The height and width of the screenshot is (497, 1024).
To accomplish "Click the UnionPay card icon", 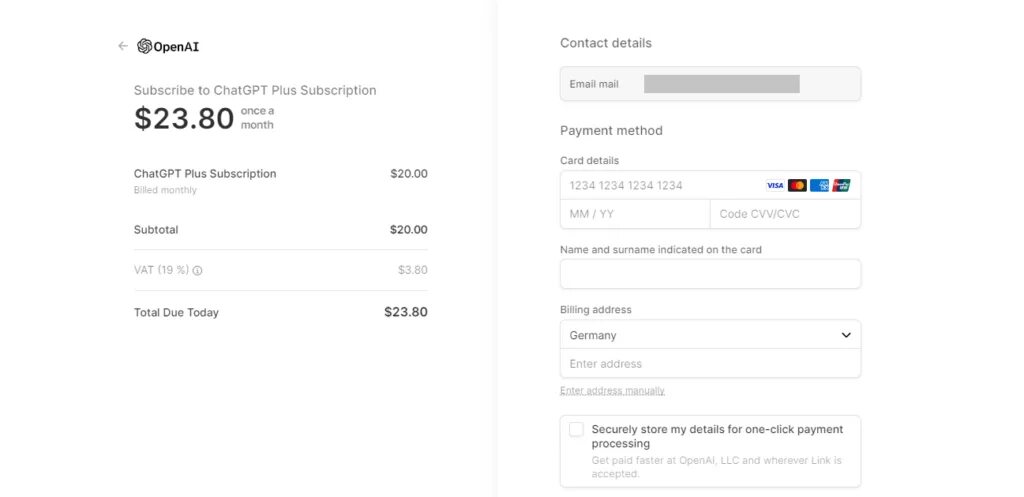I will pos(841,185).
